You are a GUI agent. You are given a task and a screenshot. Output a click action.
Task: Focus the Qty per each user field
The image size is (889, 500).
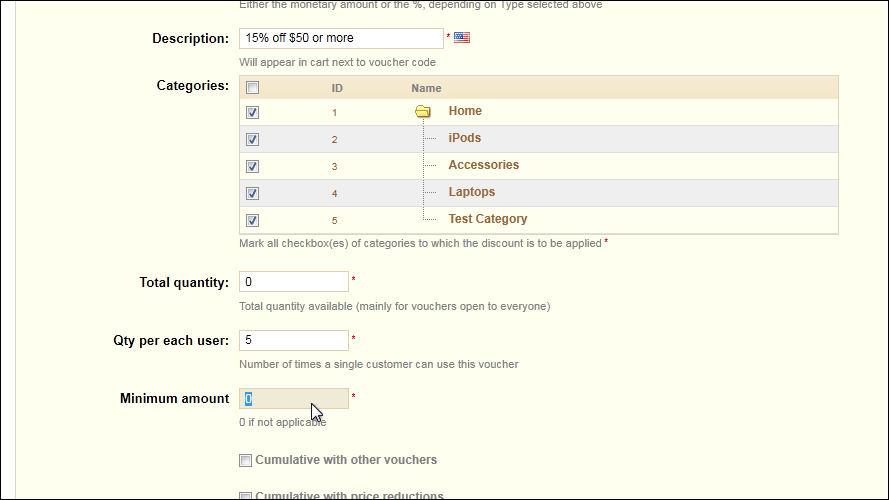[x=294, y=340]
